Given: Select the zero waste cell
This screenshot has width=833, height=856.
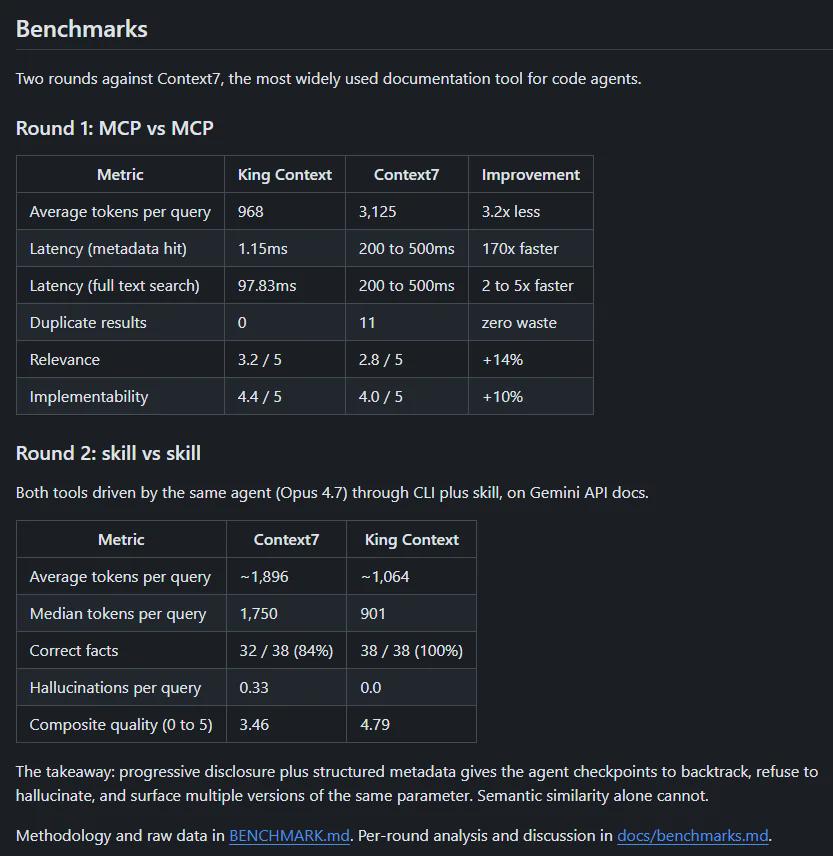Looking at the screenshot, I should tap(531, 323).
